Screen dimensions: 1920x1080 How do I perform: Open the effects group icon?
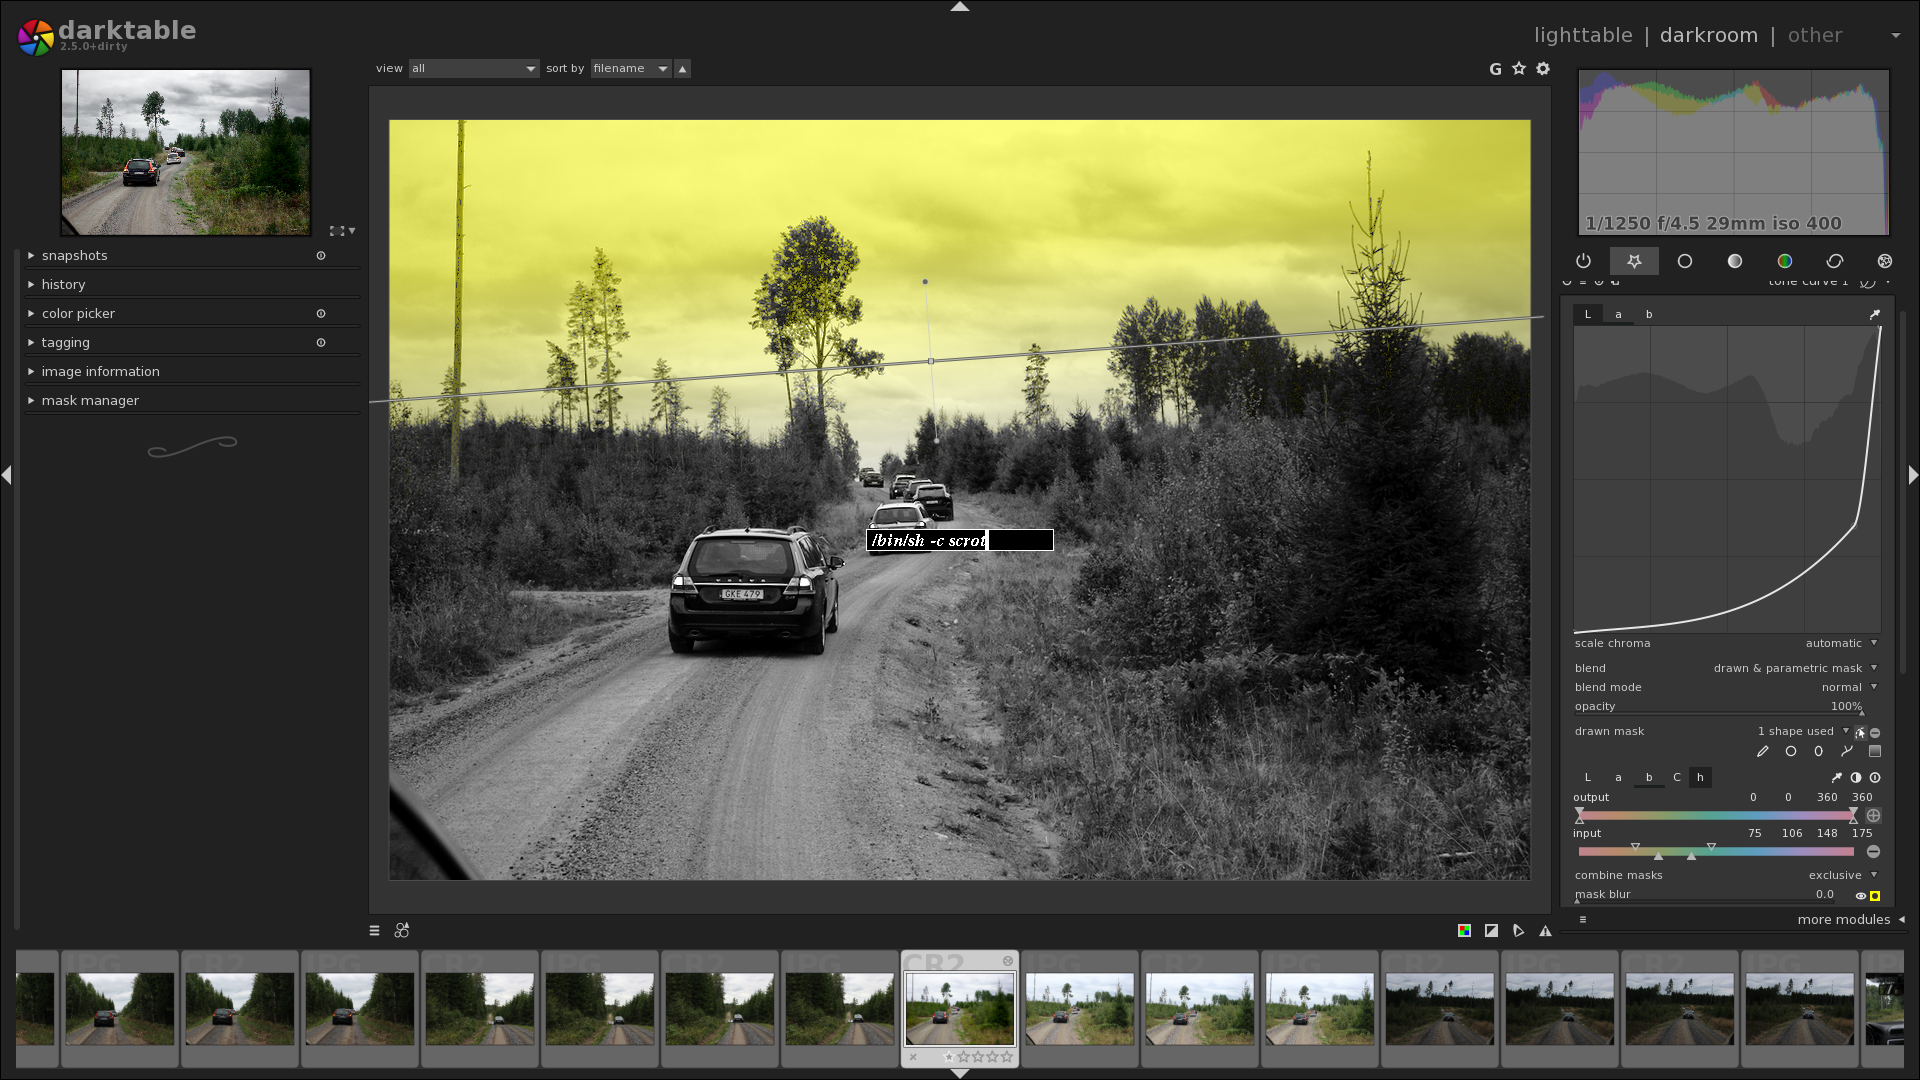pos(1885,261)
